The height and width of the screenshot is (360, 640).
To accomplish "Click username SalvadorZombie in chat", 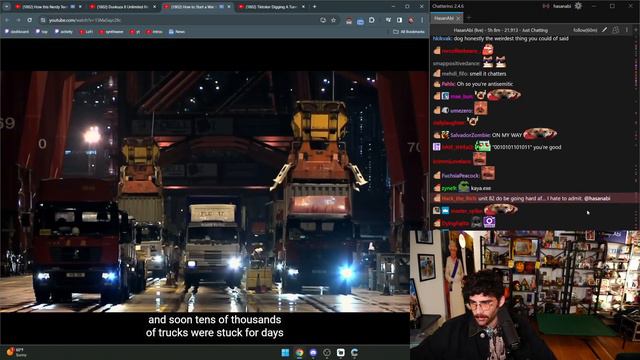I will click(x=470, y=135).
